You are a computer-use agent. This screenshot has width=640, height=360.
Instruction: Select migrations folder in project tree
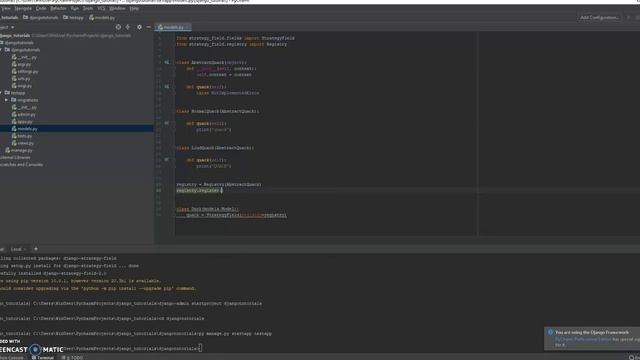coord(24,100)
